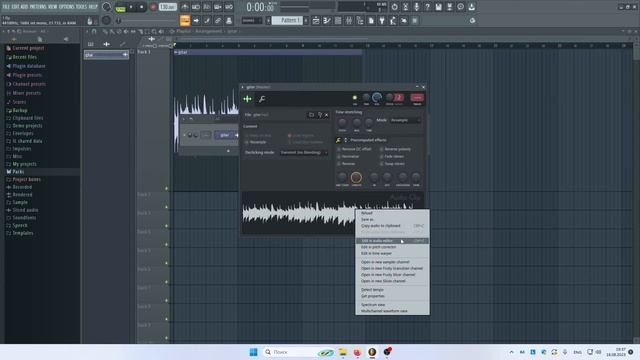Expand Recent files in browser
640x360 pixels.
point(24,57)
